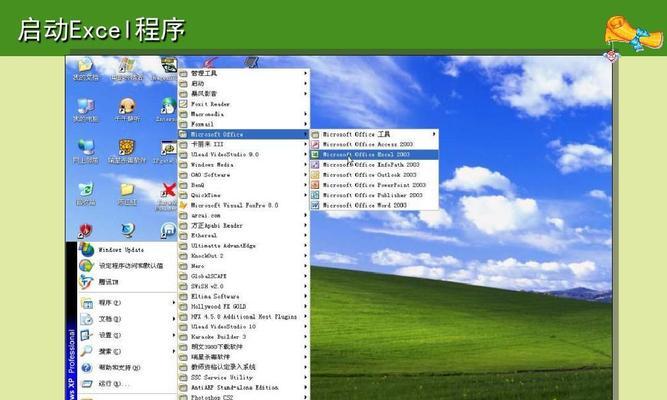Image resolution: width=667 pixels, height=400 pixels.
Task: Click the Microsoft Office PowerPoint 2003 icon
Action: click(x=315, y=185)
